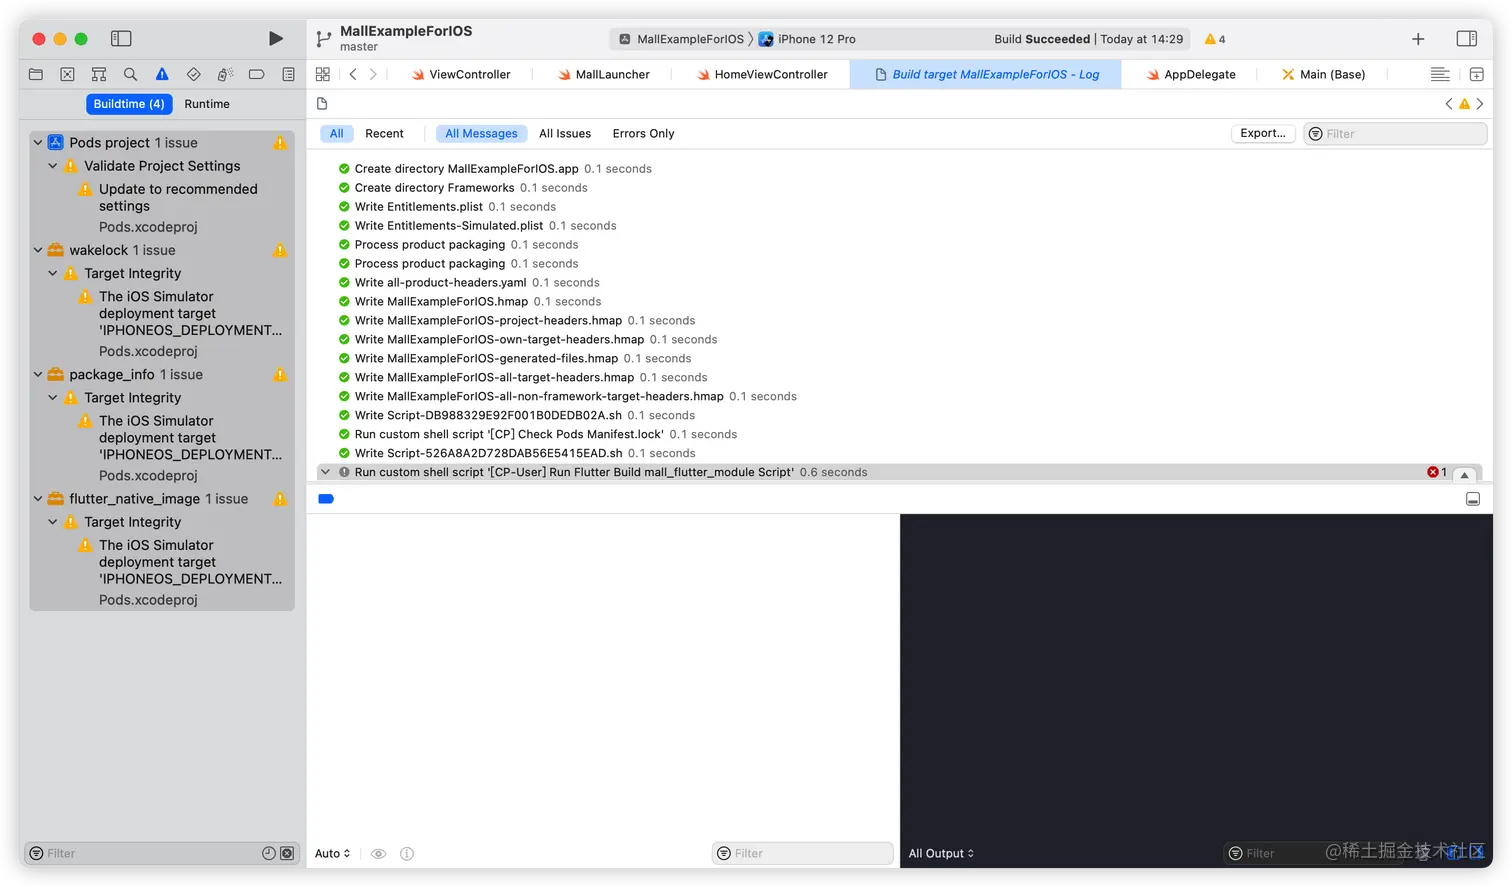1512x887 pixels.
Task: Open the Breakpoint navigator
Action: [x=256, y=74]
